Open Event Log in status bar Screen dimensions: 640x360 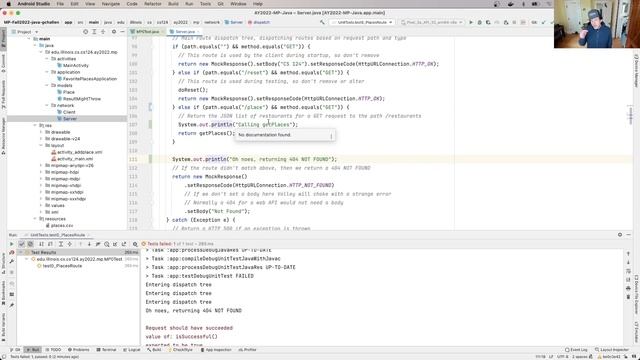(576, 350)
